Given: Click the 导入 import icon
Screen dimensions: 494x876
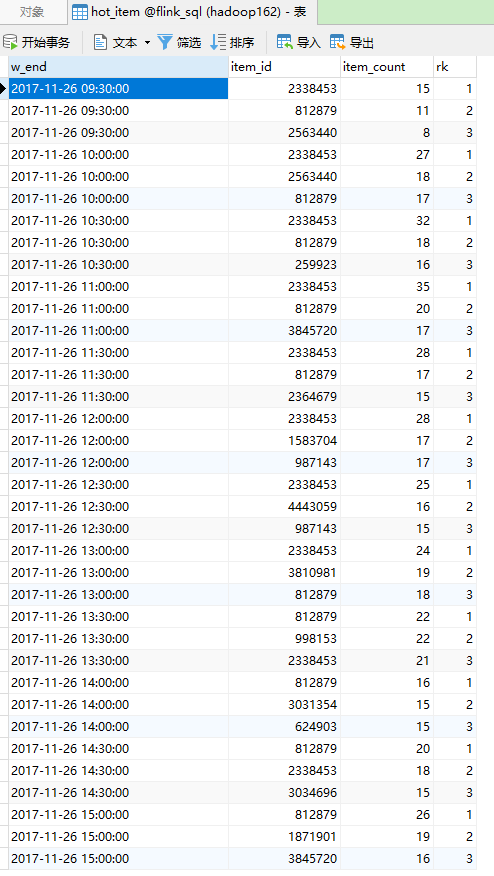Looking at the screenshot, I should [284, 42].
